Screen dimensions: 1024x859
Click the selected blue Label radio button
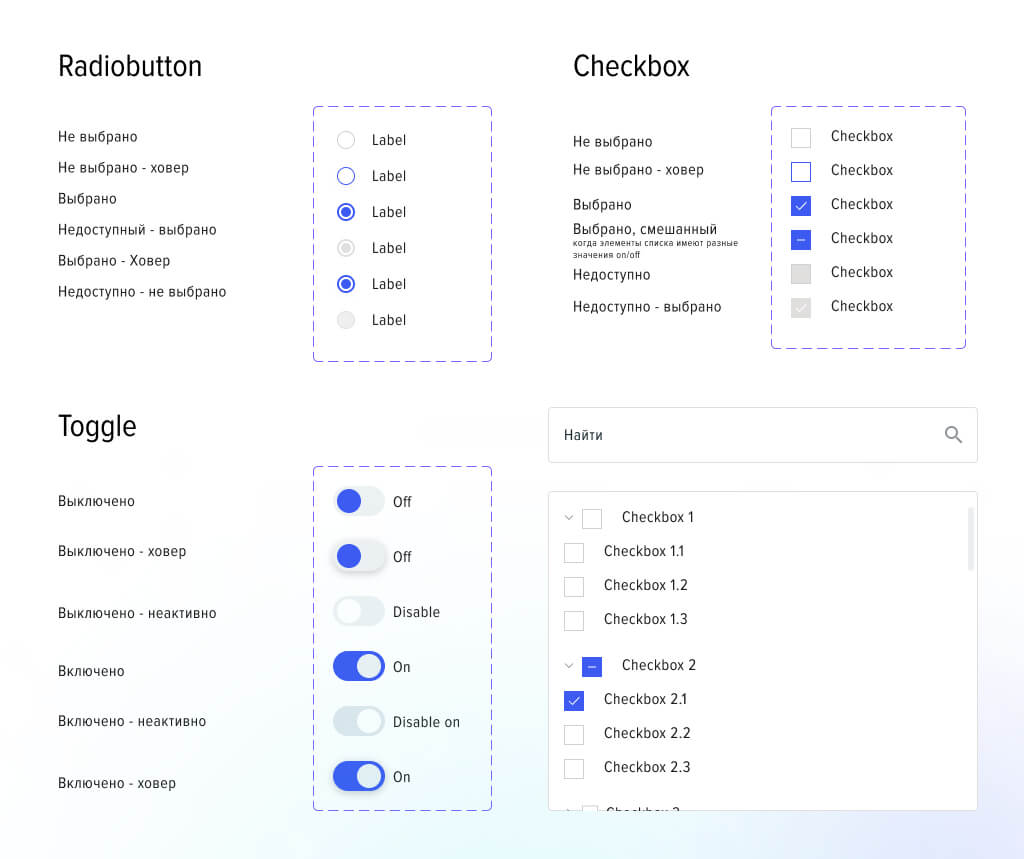(x=345, y=212)
